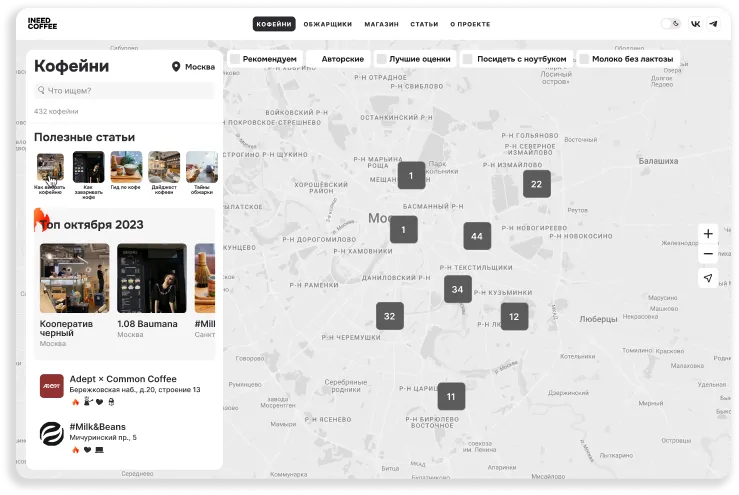
Task: Open the map cluster marker 12
Action: [x=514, y=317]
